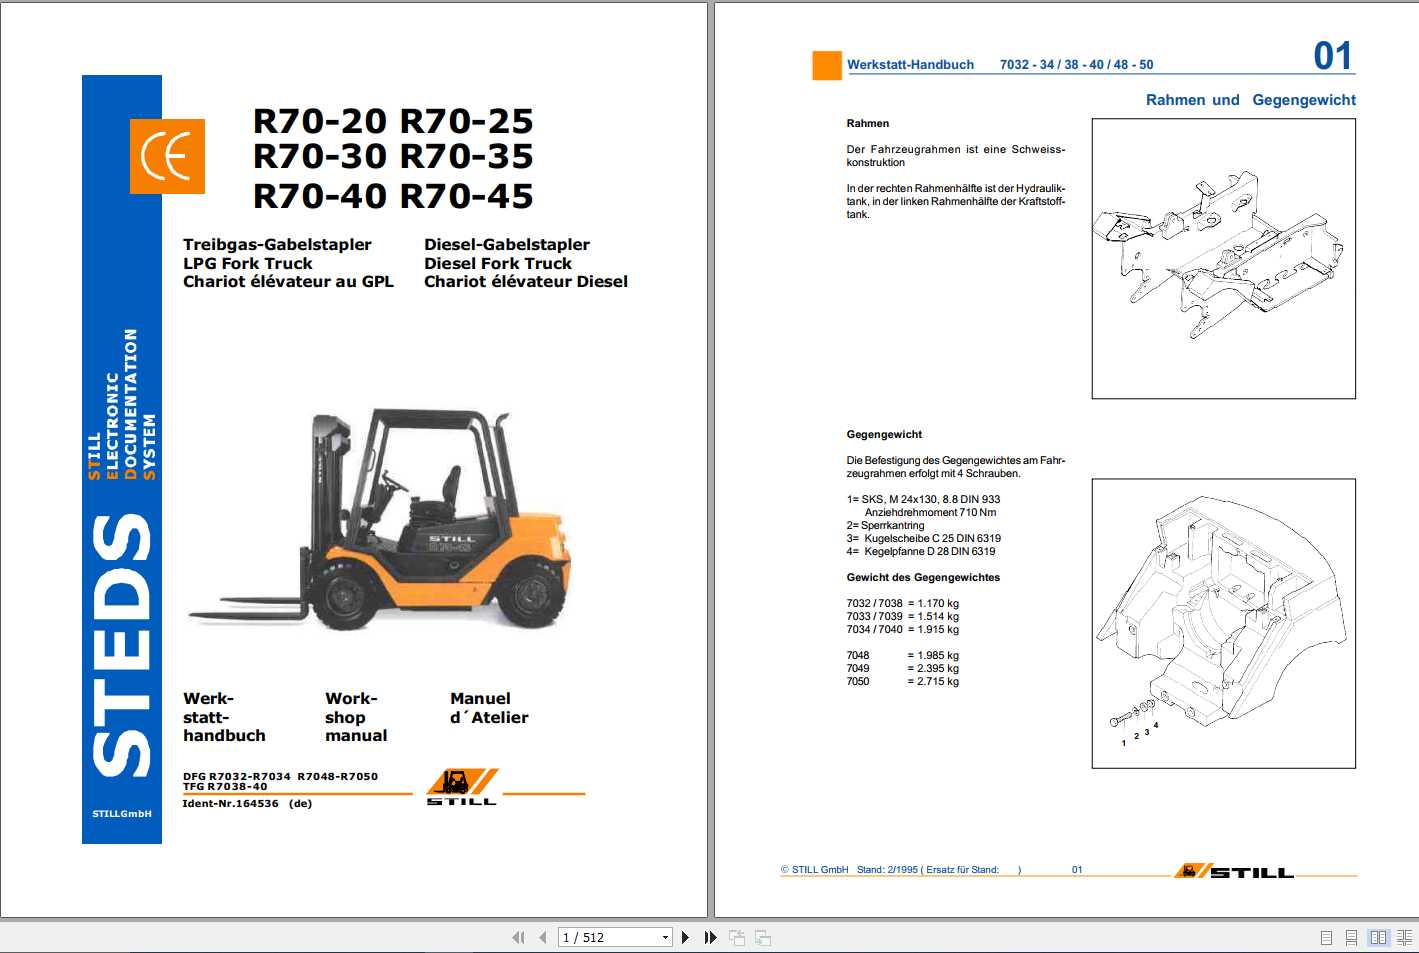Open the page number dropdown arrow
The image size is (1419, 953).
[x=665, y=937]
